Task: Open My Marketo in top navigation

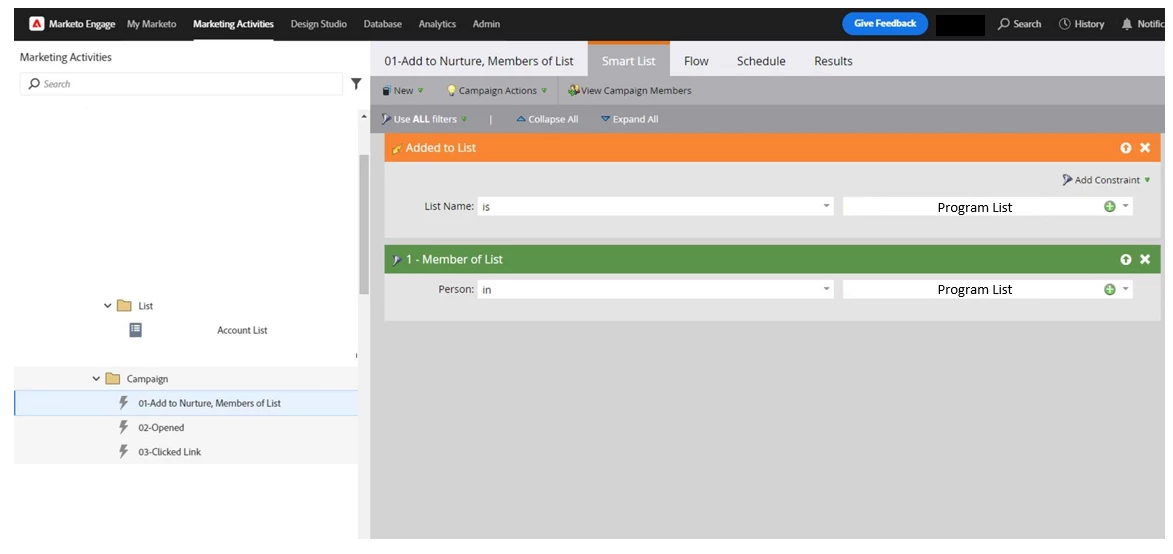Action: coord(152,24)
